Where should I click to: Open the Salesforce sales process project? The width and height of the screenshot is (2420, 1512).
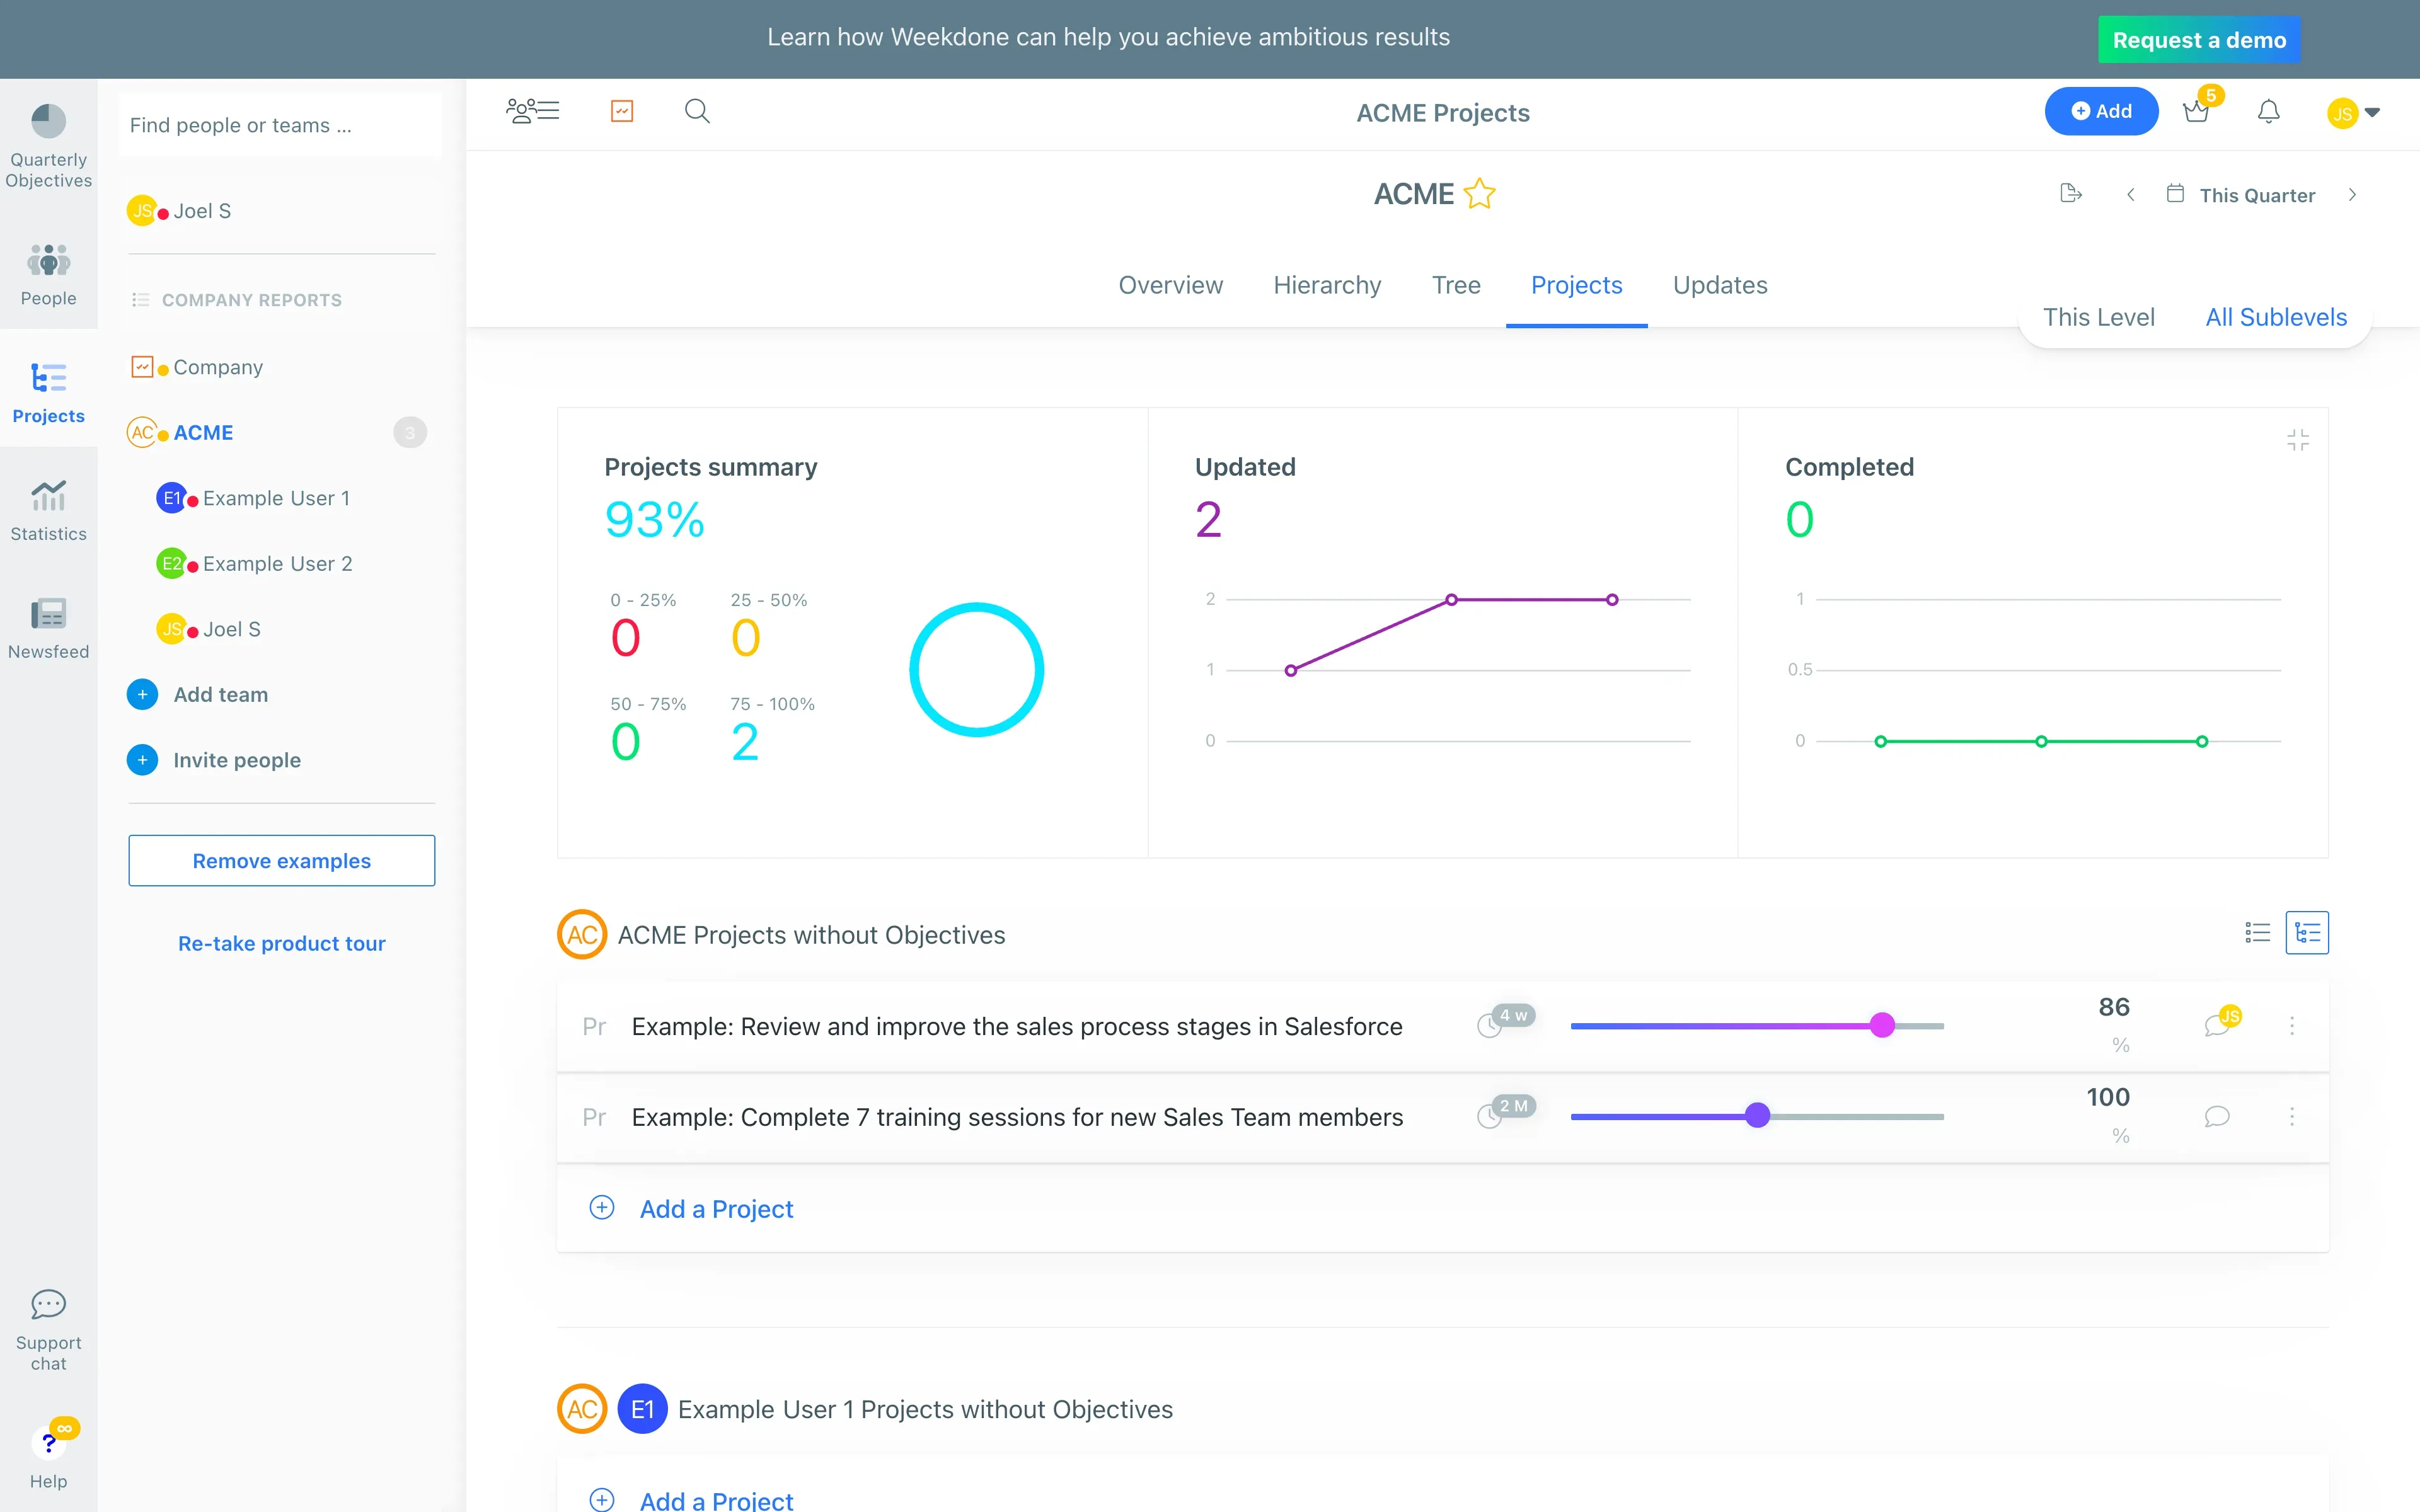[1016, 1026]
